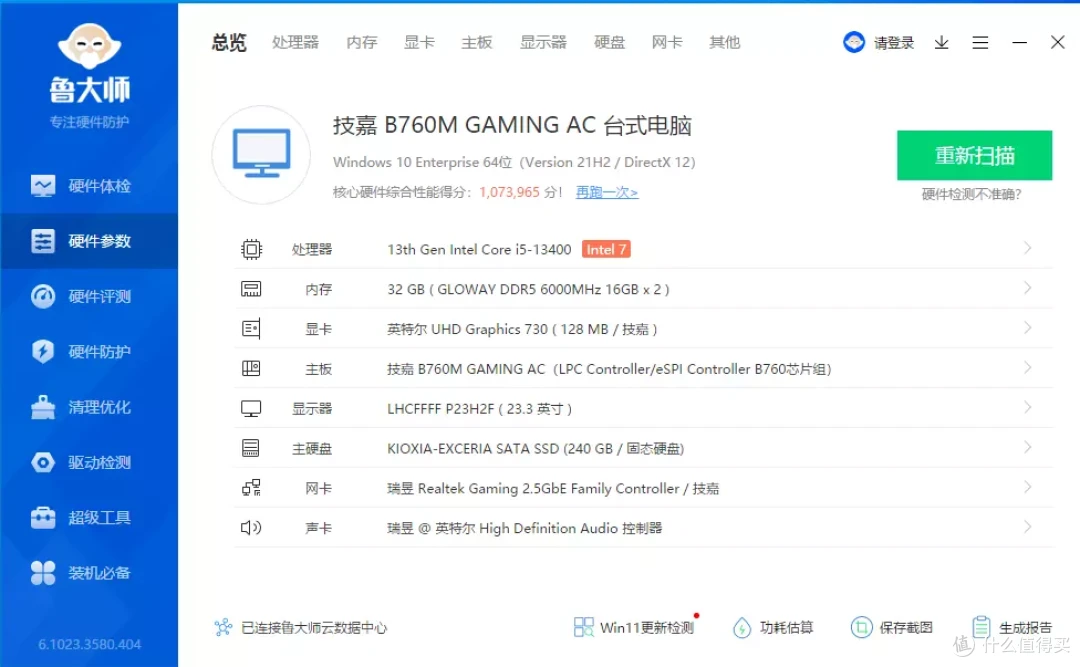
Task: Click 硬件检测不准确? link
Action: click(971, 194)
